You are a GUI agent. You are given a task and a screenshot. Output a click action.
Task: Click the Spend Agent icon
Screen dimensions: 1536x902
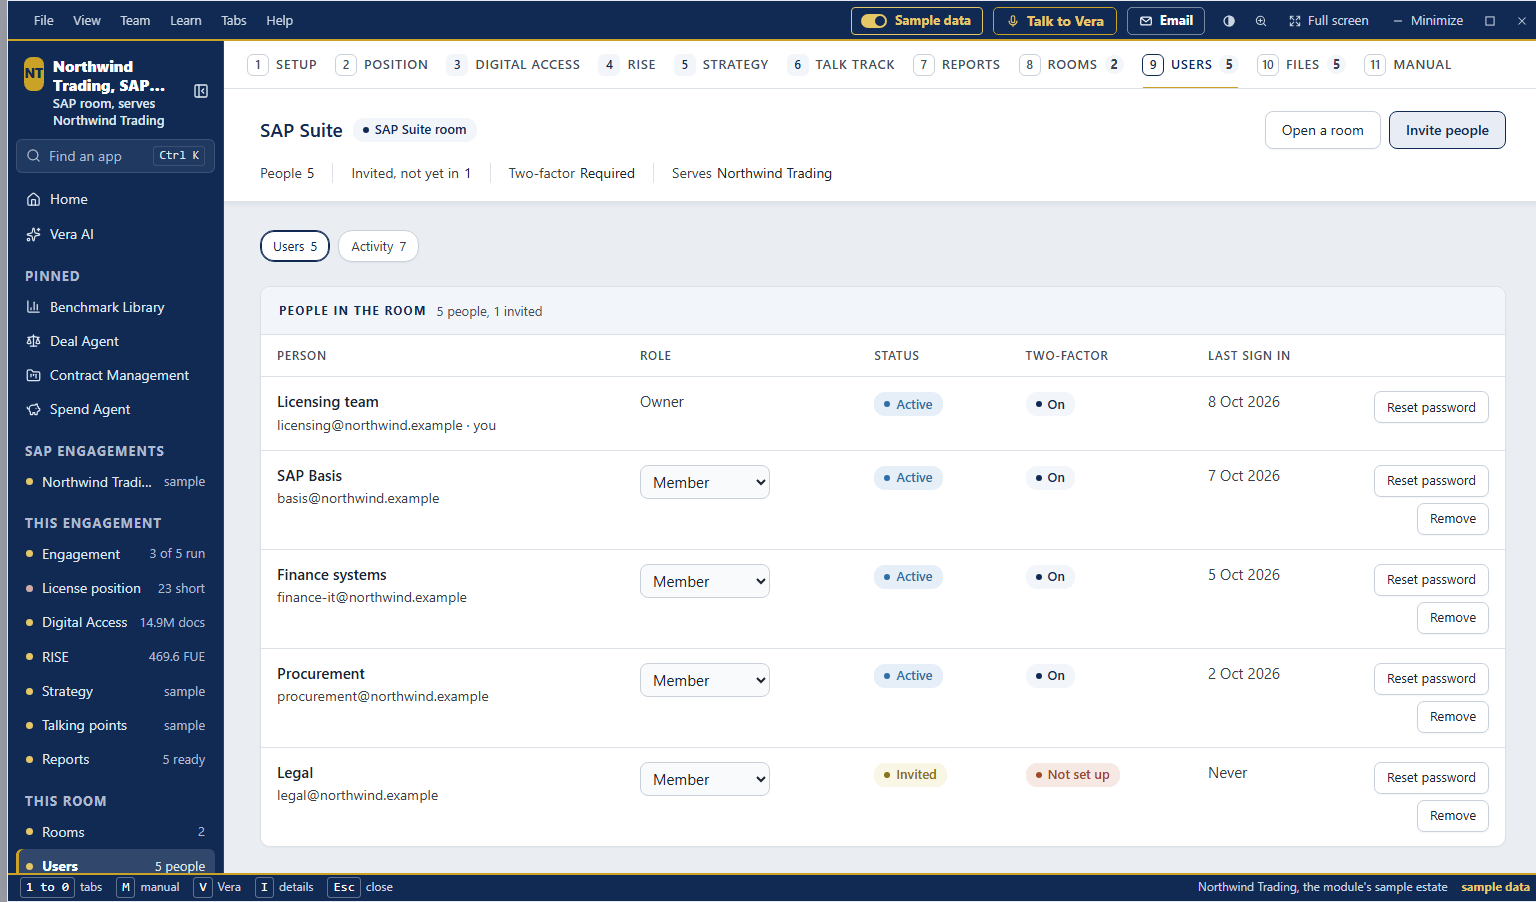(x=34, y=409)
